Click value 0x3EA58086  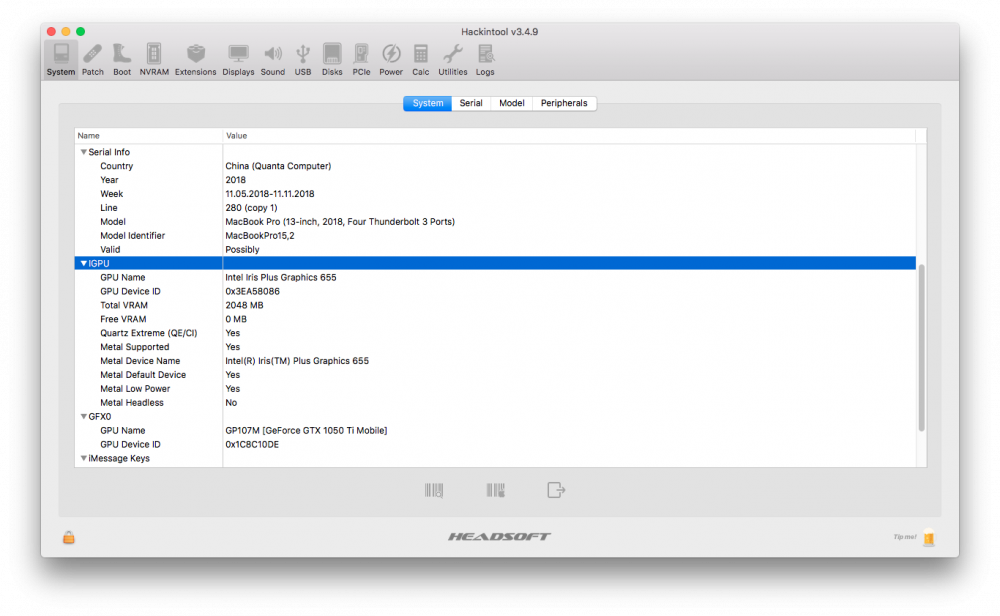tap(252, 291)
